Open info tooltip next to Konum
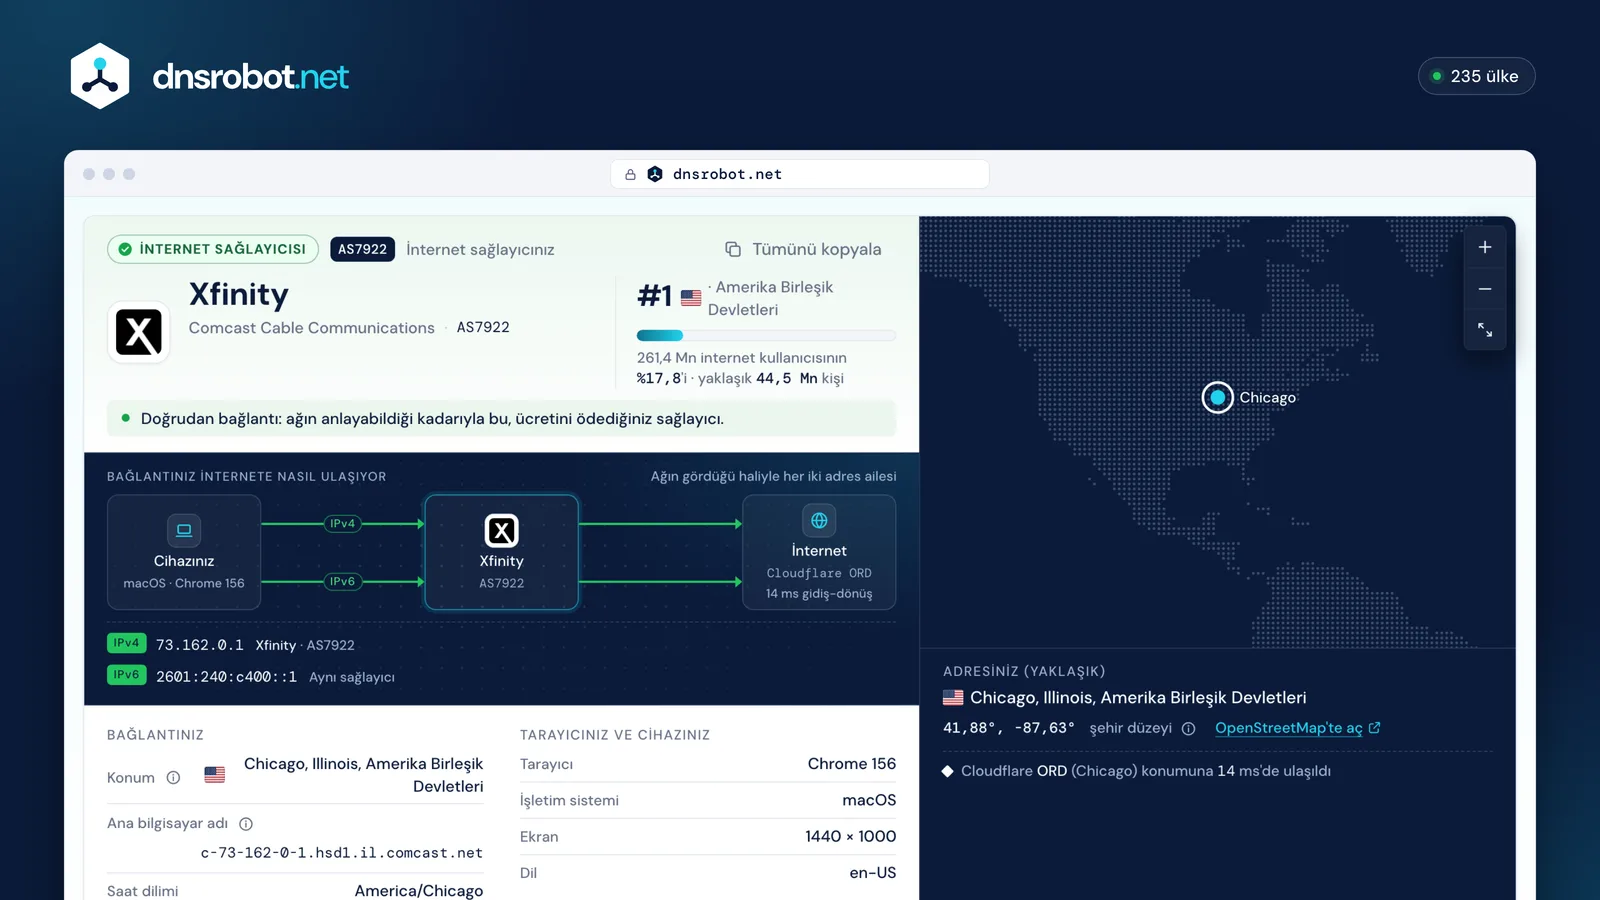This screenshot has width=1600, height=900. point(173,777)
